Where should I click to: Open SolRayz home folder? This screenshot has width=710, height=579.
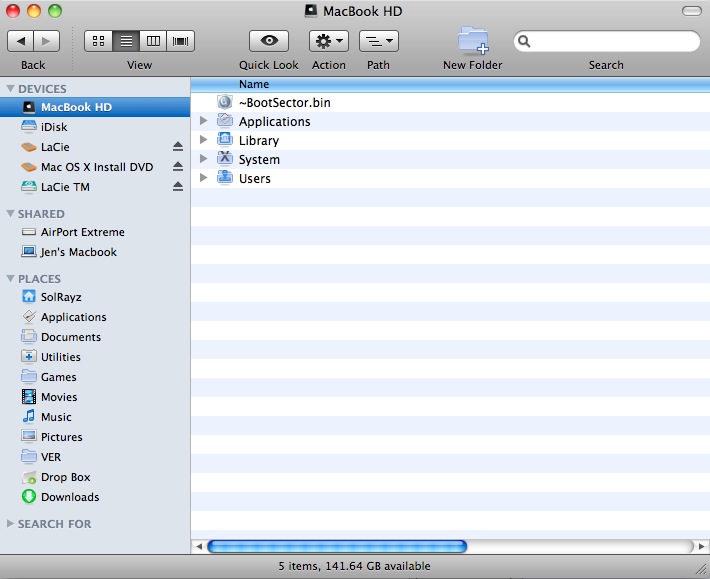coord(95,297)
